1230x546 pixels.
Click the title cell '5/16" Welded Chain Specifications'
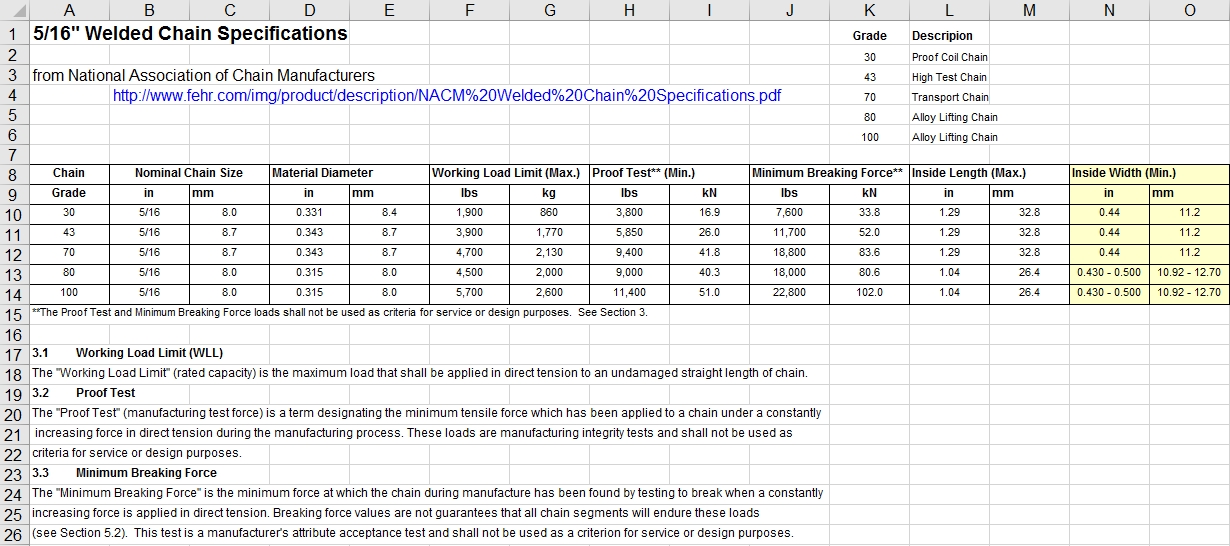[190, 33]
